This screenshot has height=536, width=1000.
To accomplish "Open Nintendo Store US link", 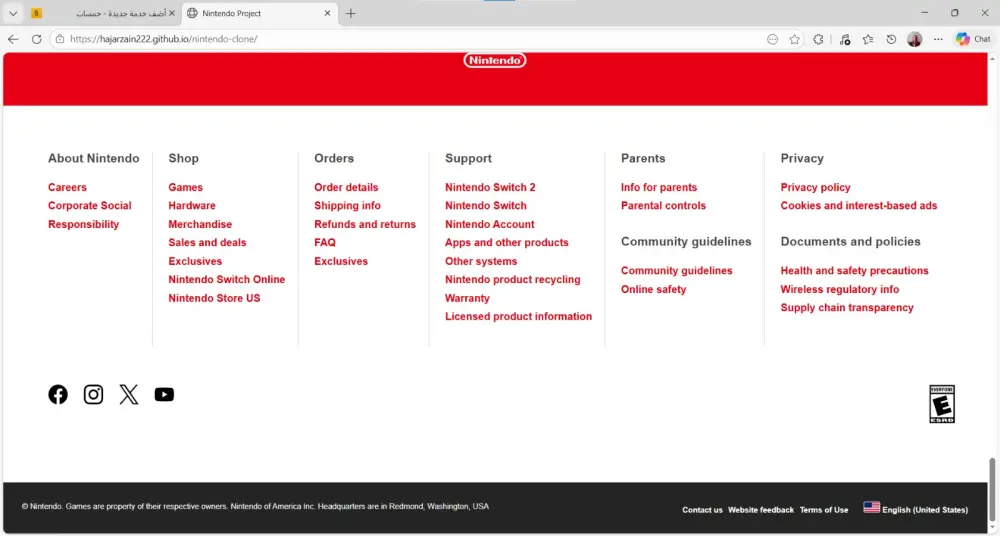I will [x=214, y=298].
